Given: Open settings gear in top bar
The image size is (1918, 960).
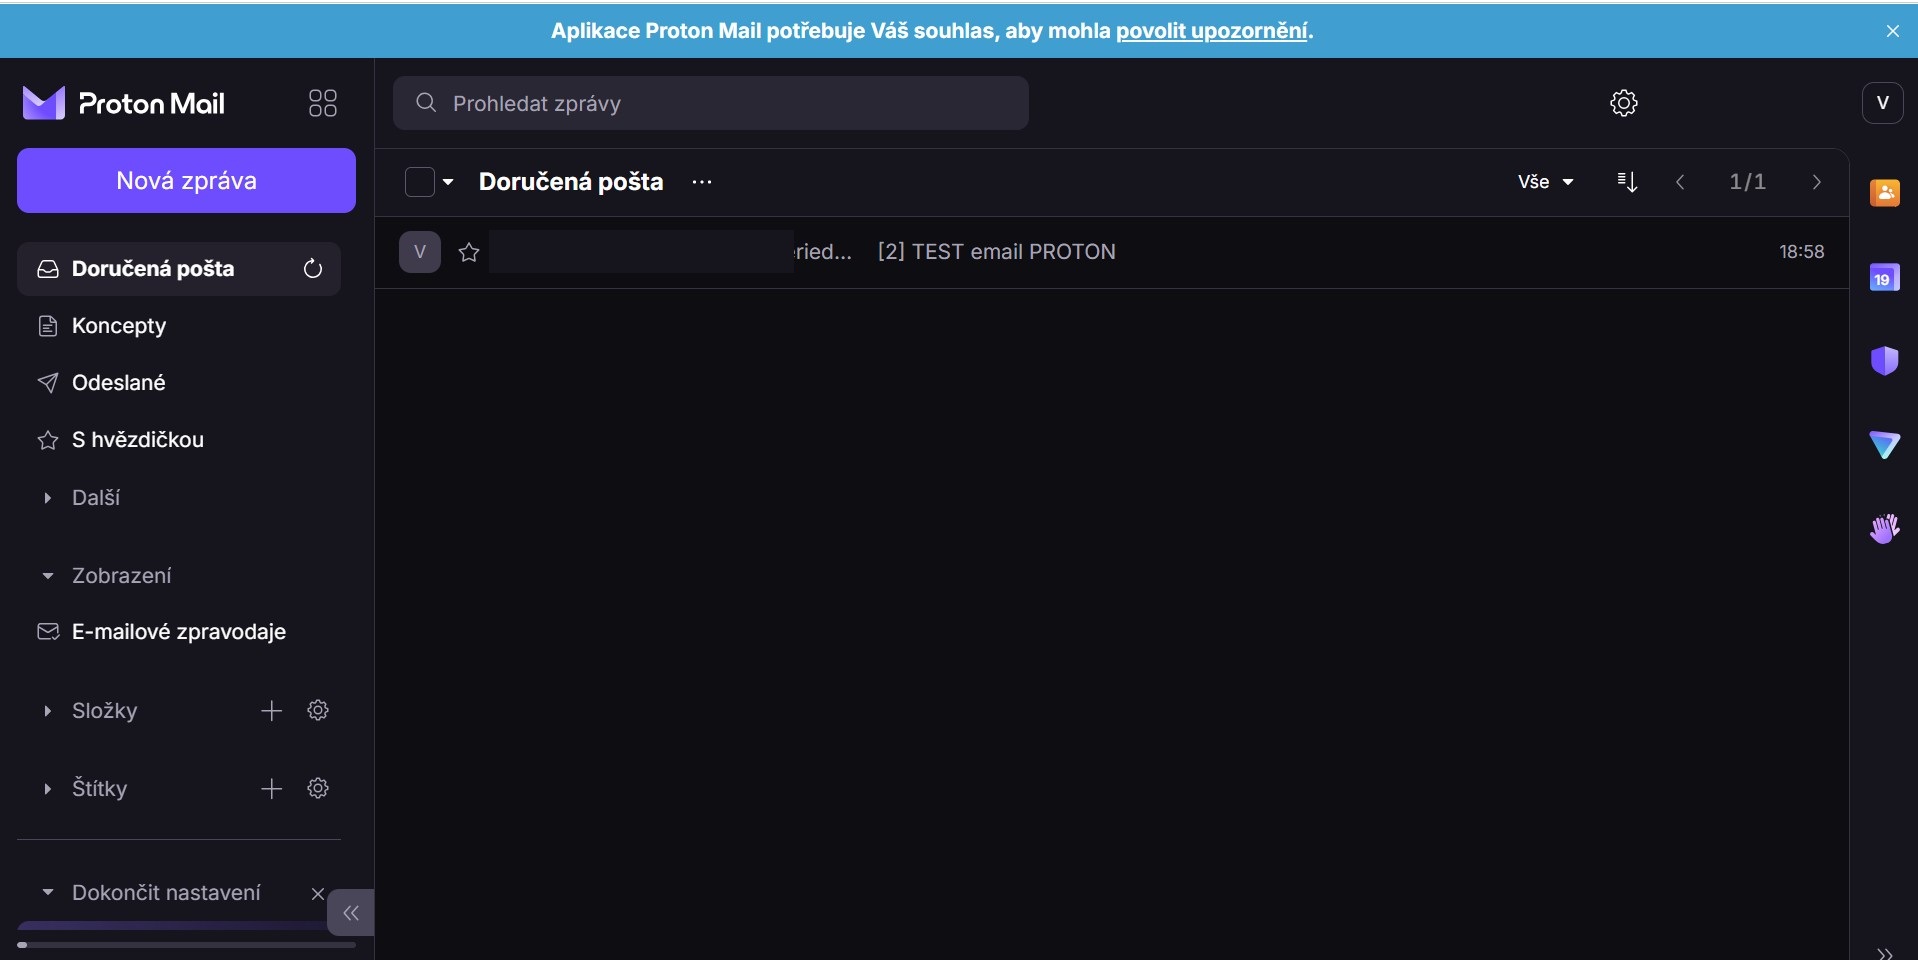Looking at the screenshot, I should 1624,103.
